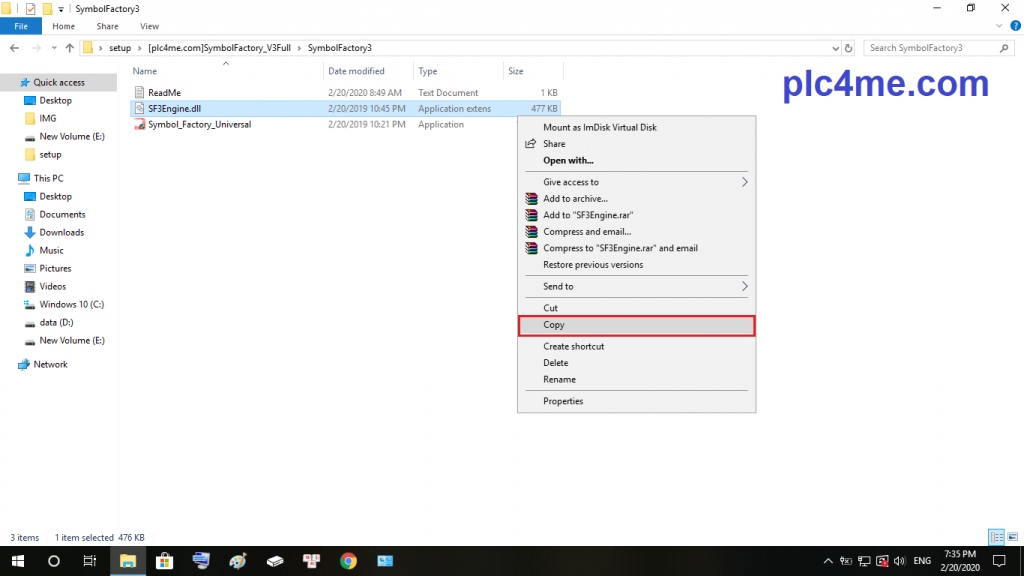Click the Share icon in context menu
This screenshot has height=576, width=1024.
[532, 144]
